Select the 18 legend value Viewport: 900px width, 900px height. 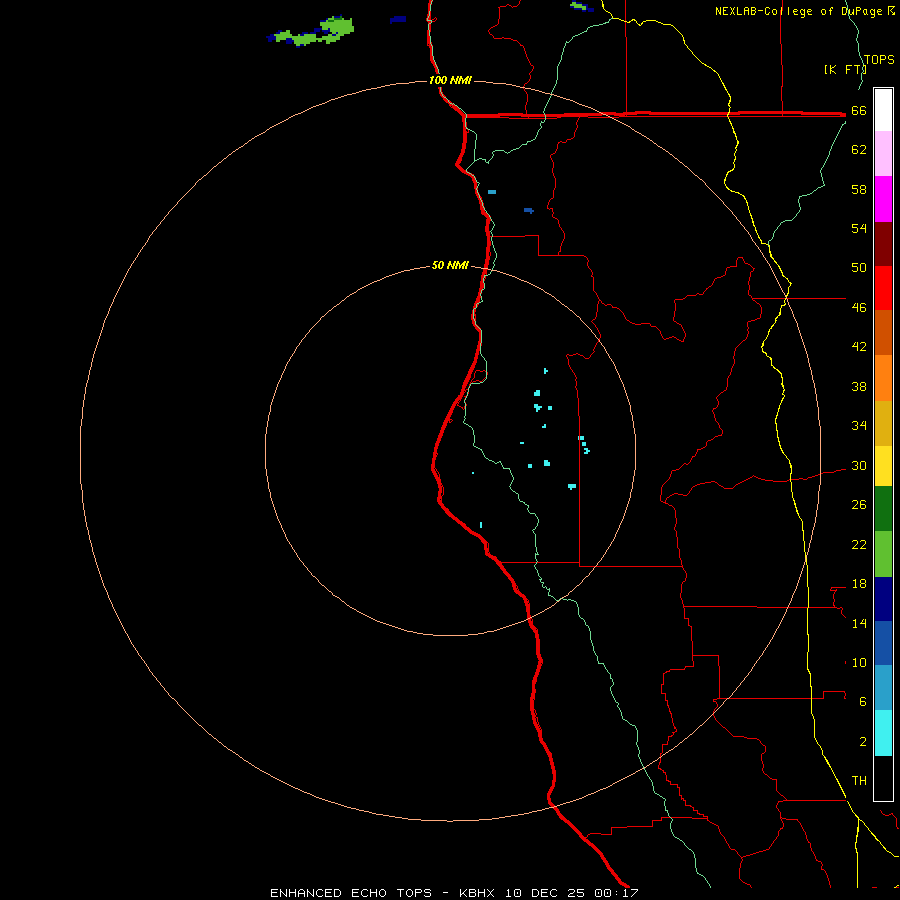tap(859, 584)
